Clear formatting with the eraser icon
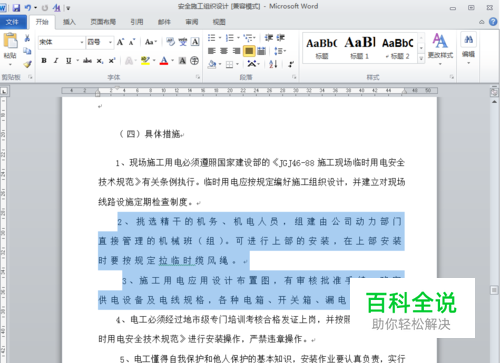500x363 pixels. (170, 42)
